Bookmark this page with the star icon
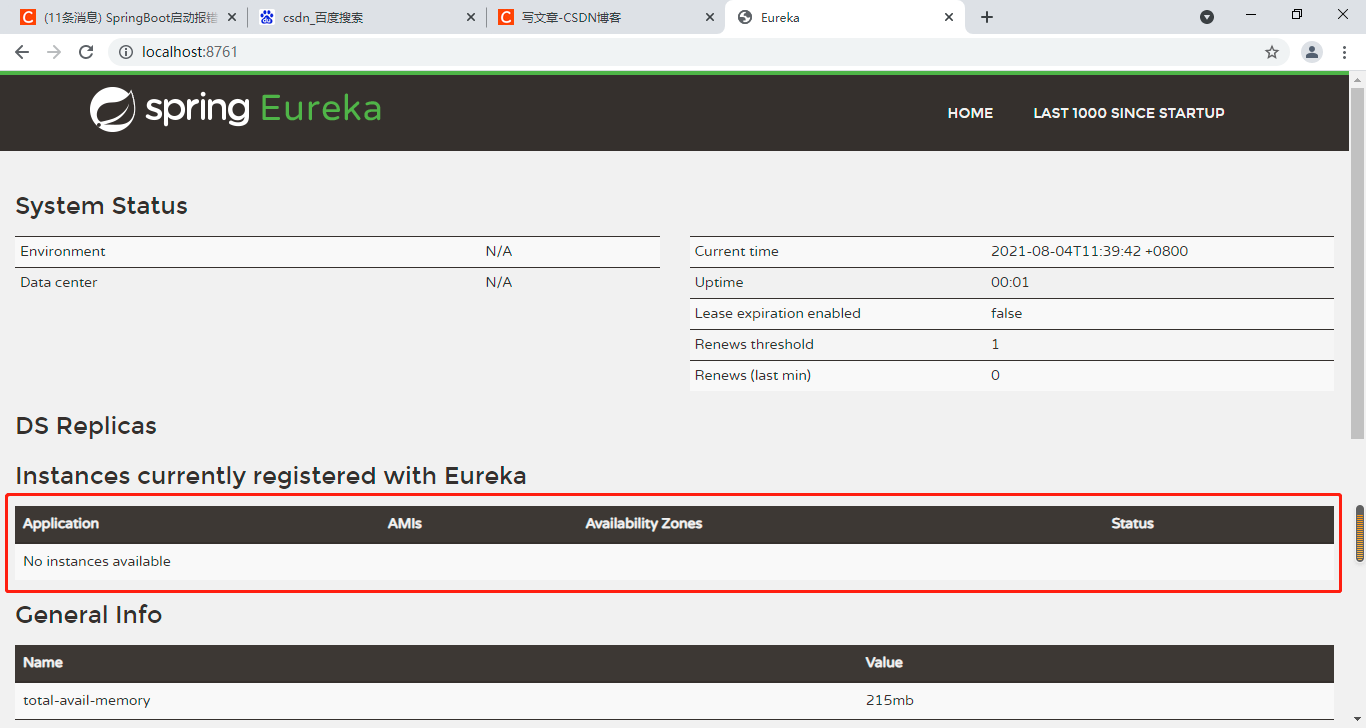 (1272, 52)
